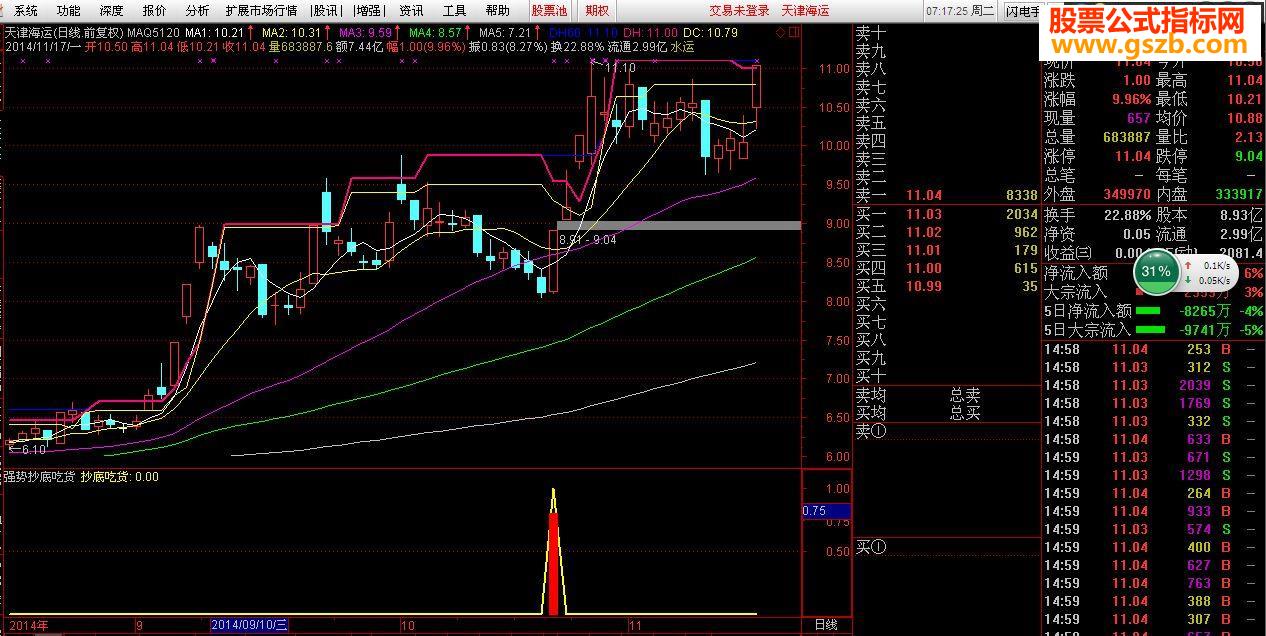Open the 功能 menu

pyautogui.click(x=69, y=11)
